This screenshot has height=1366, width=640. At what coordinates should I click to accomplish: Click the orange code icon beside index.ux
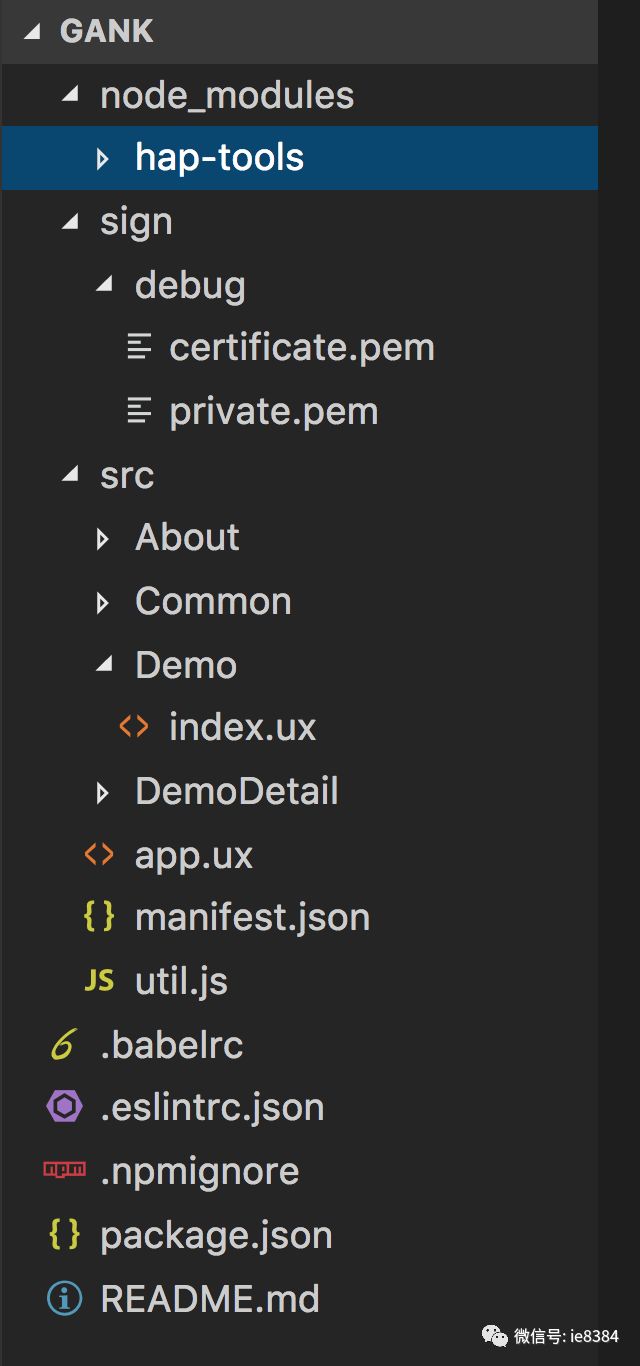[x=134, y=727]
